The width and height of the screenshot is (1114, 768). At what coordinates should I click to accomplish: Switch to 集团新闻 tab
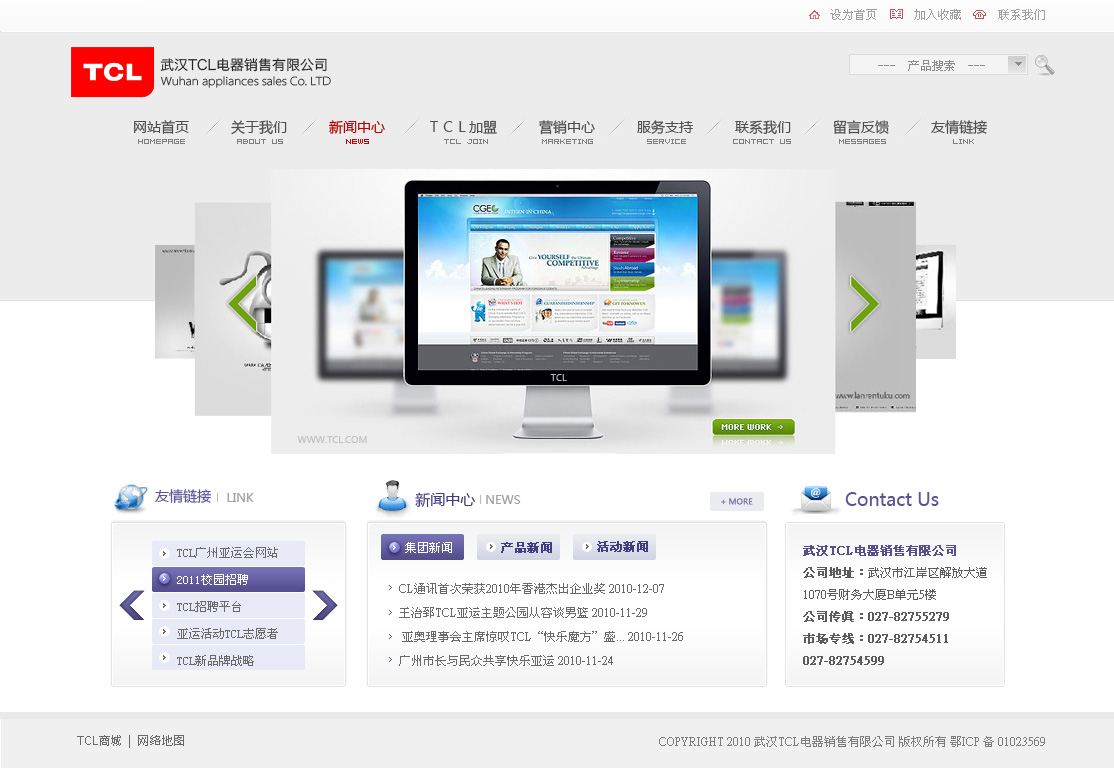[423, 547]
